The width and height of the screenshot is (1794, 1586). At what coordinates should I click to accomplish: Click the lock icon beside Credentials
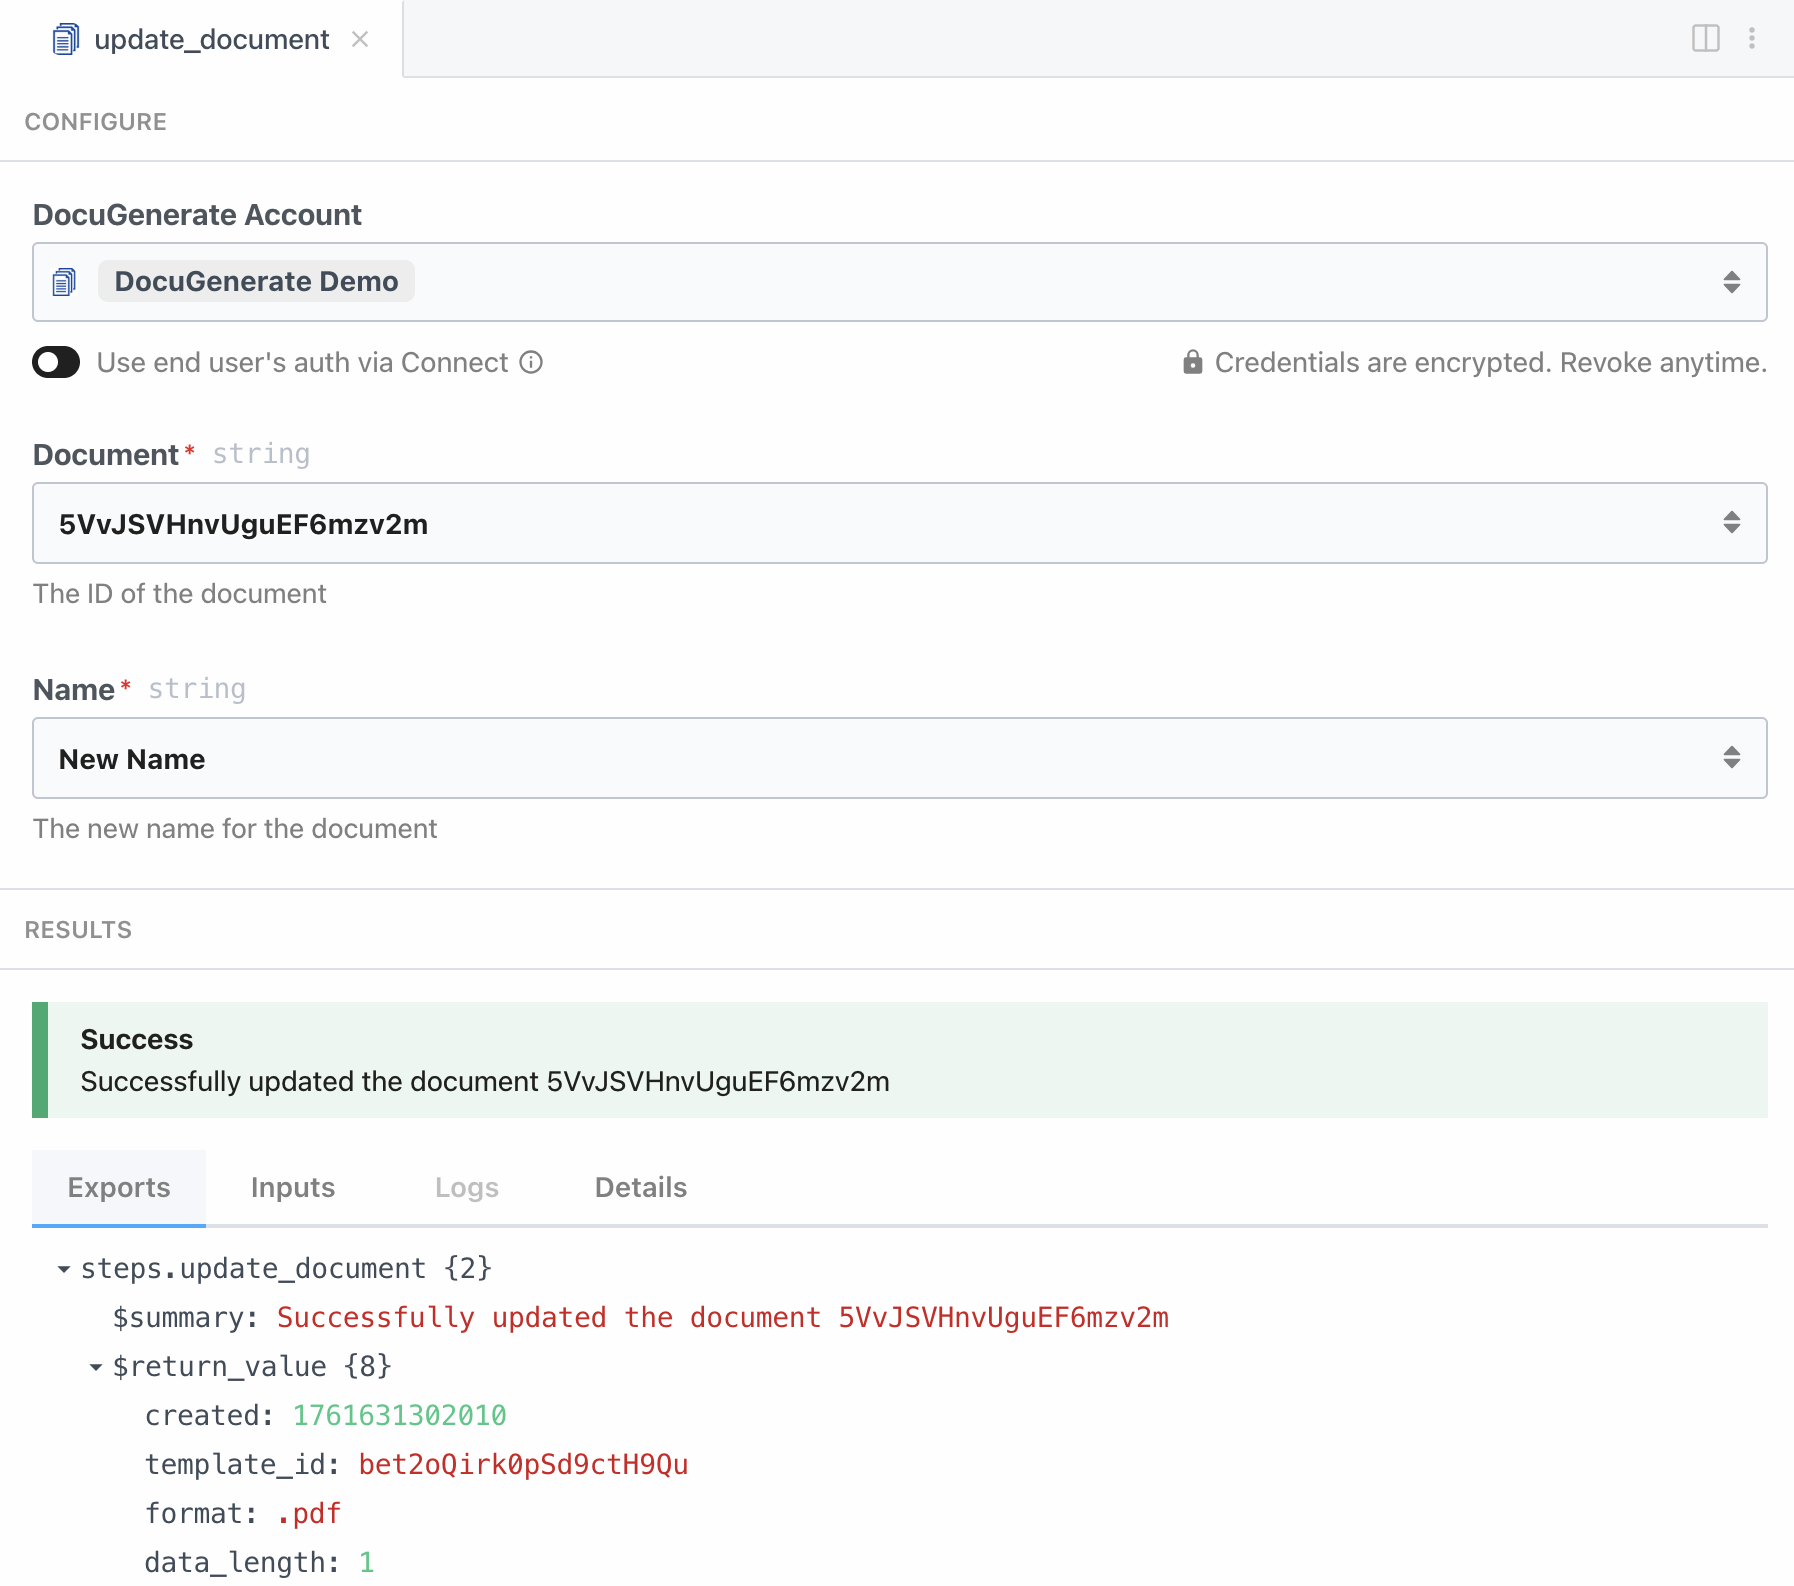point(1192,362)
